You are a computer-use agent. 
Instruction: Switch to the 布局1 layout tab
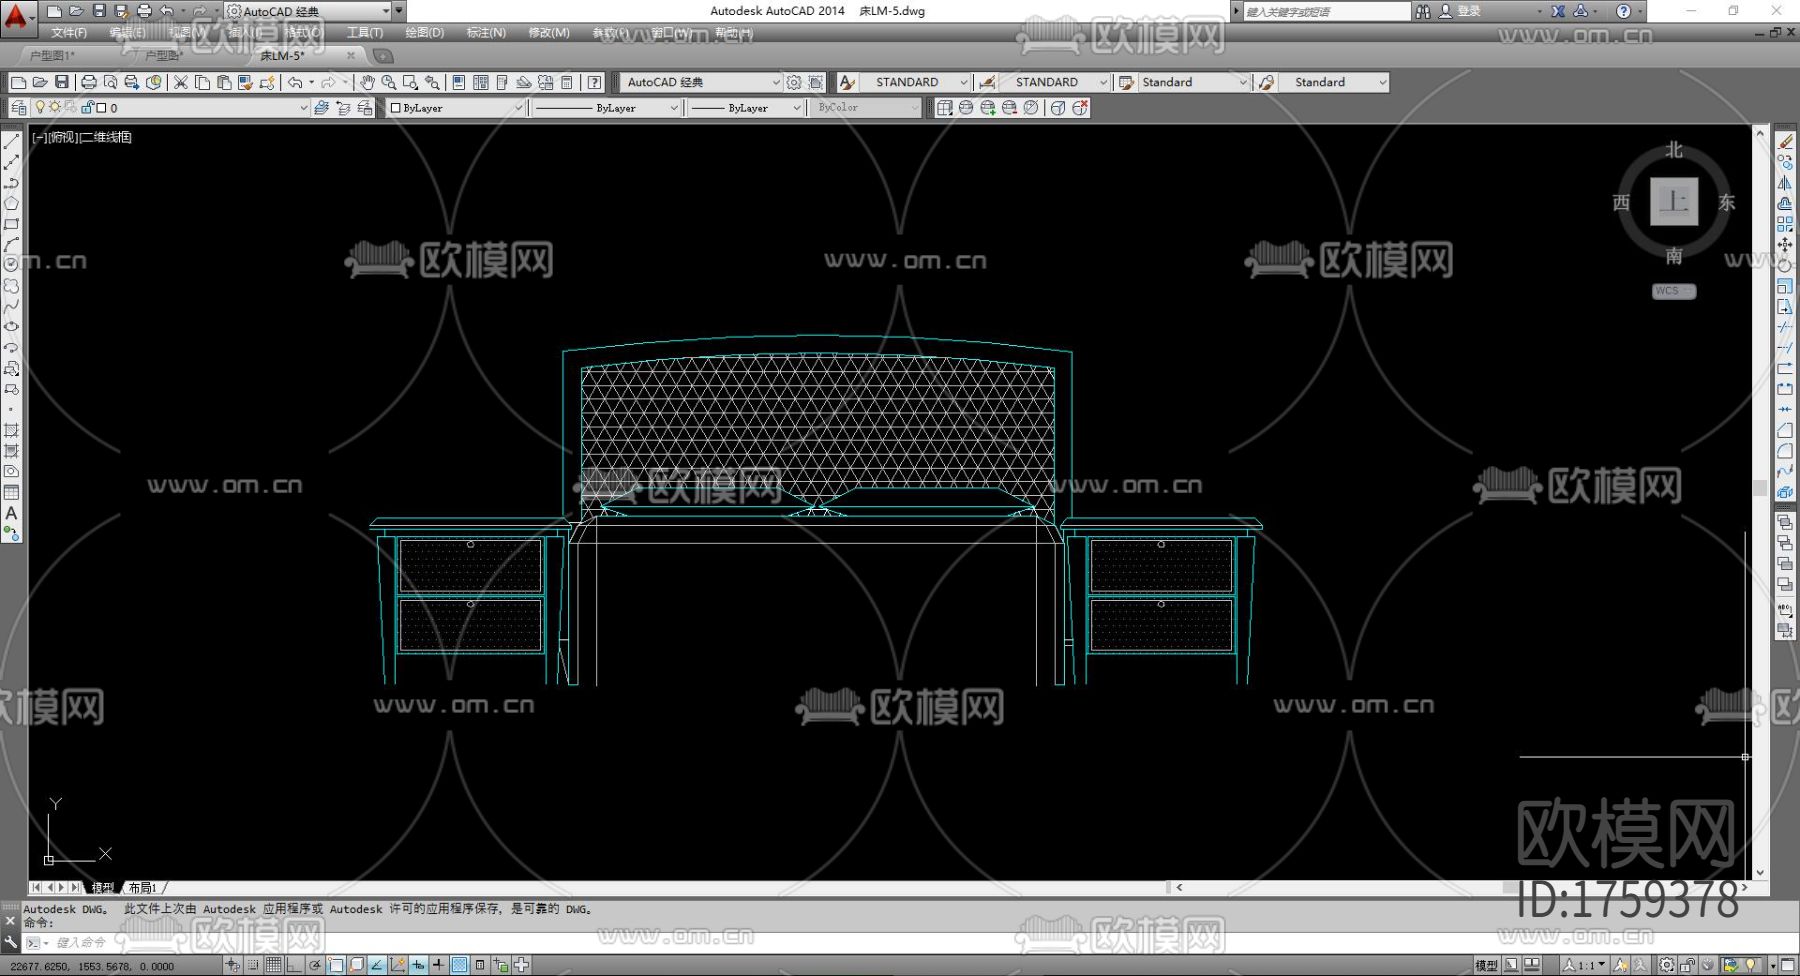pyautogui.click(x=143, y=888)
